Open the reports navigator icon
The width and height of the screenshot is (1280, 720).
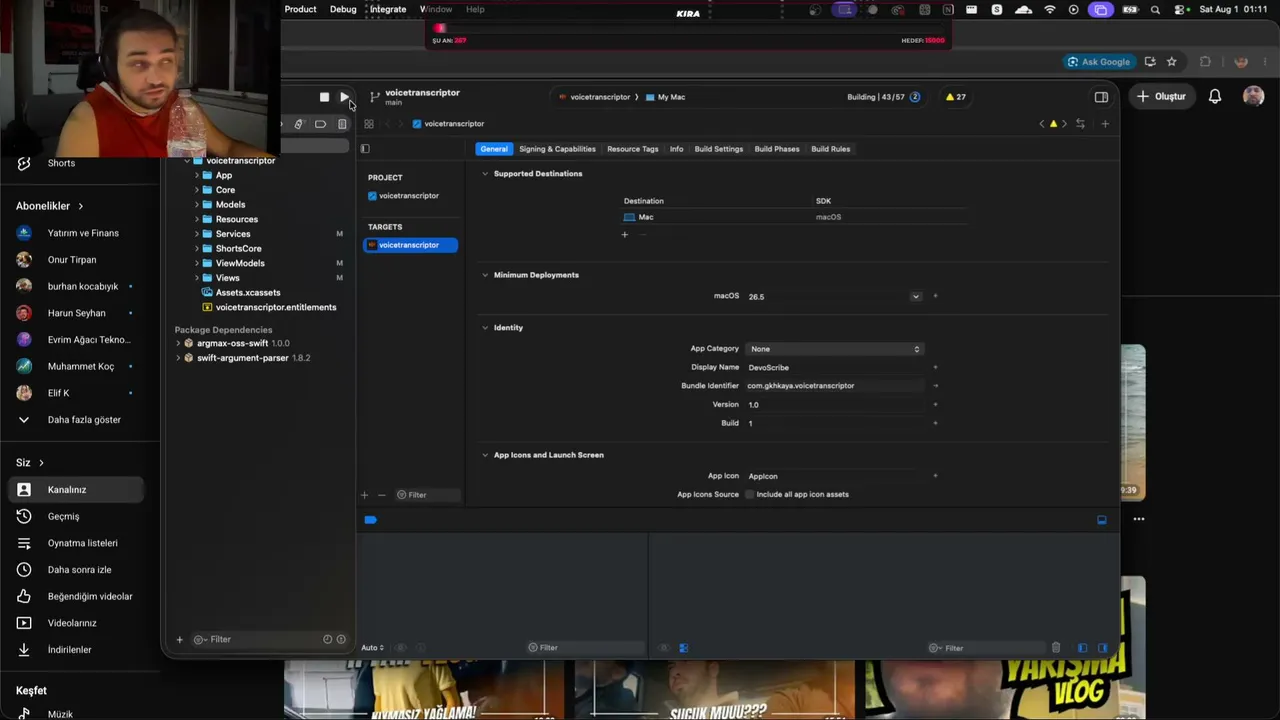coord(342,124)
